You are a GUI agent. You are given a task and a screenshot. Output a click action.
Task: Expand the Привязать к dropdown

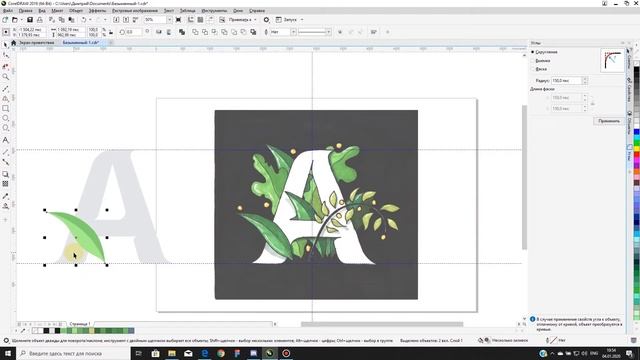point(255,20)
